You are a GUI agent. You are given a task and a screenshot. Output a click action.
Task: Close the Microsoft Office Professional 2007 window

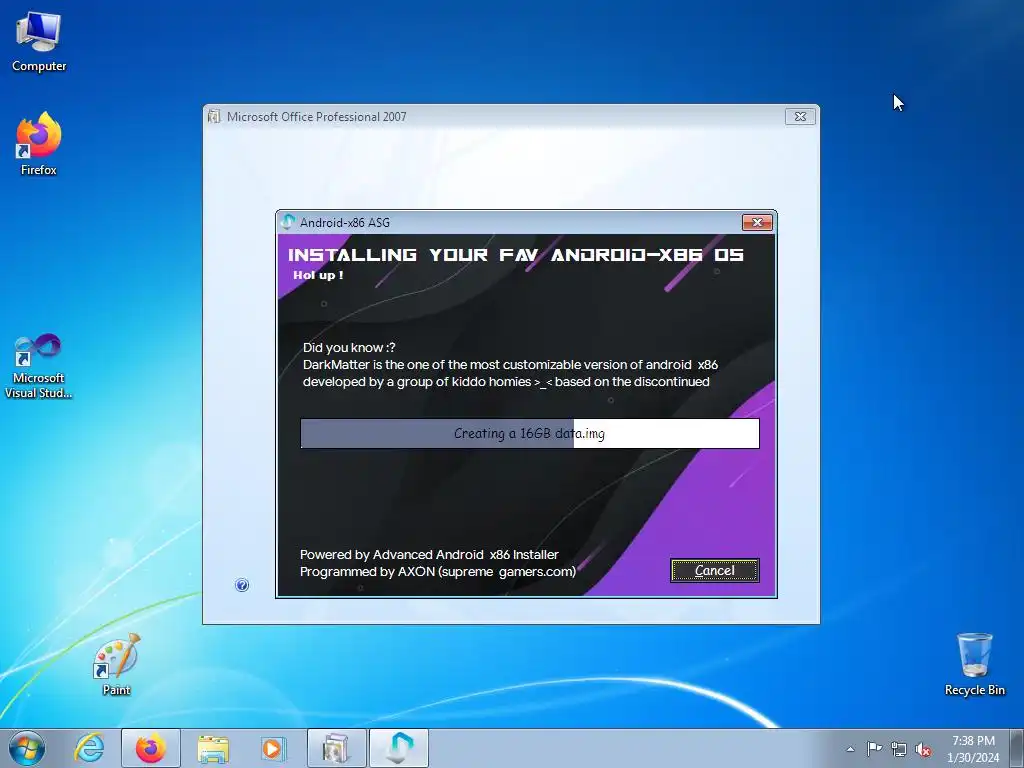pyautogui.click(x=800, y=116)
